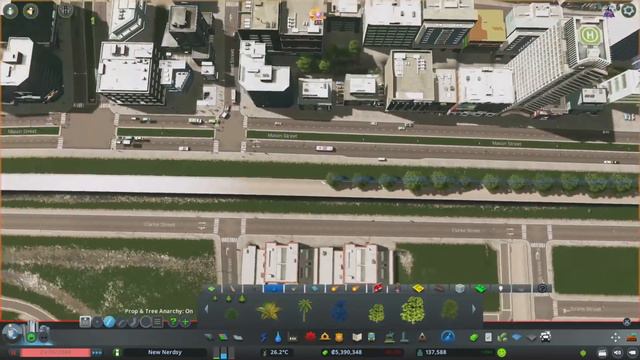Toggle the green pause-play simulation button

point(31,337)
